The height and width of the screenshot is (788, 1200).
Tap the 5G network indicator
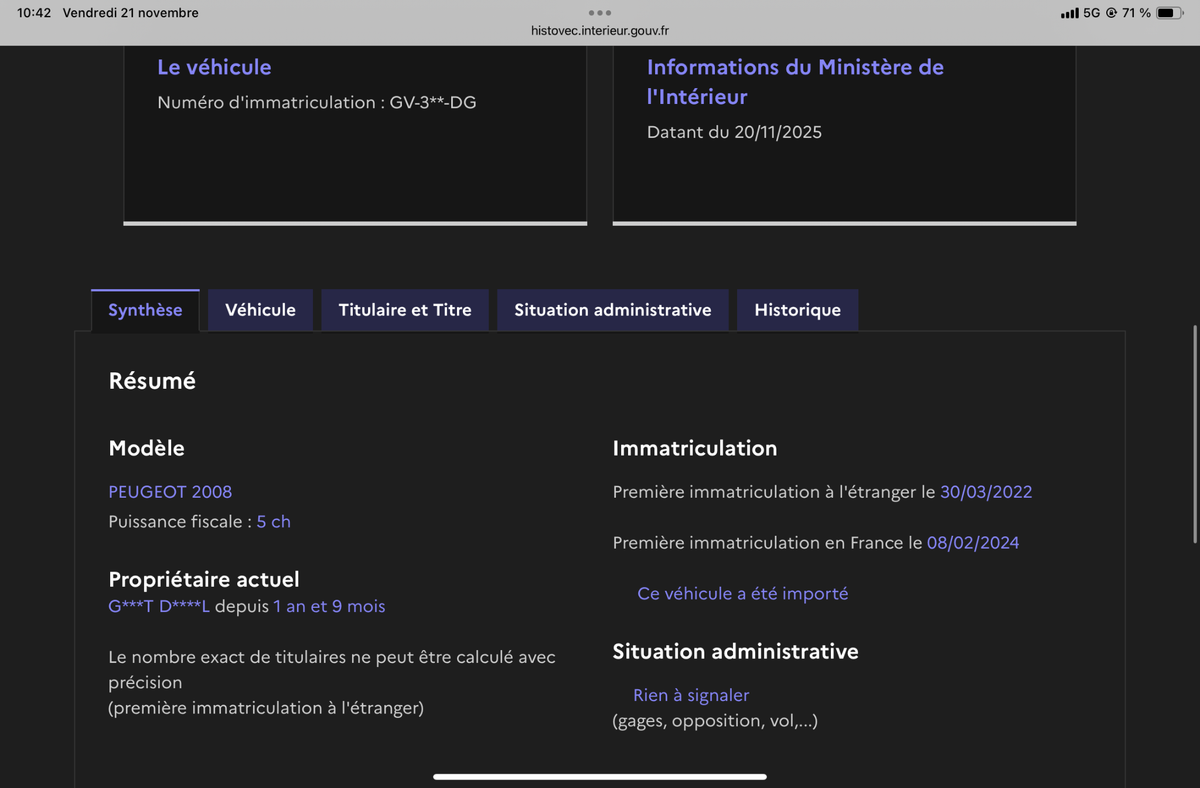click(x=1092, y=13)
